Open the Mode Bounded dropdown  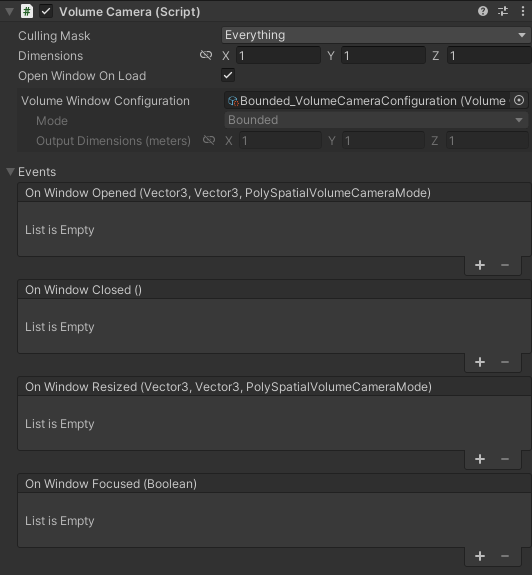pyautogui.click(x=376, y=120)
